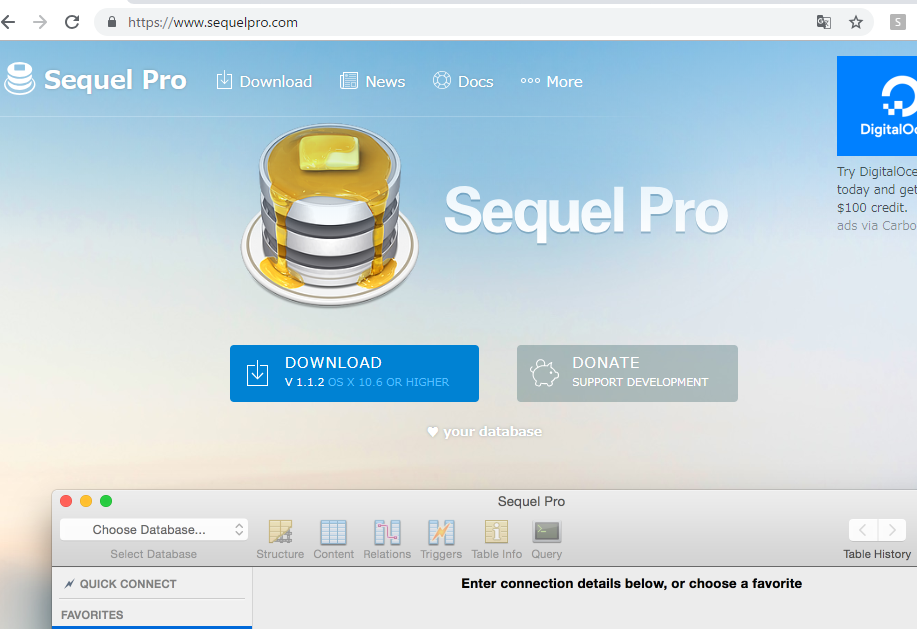Select the Query editor icon
Viewport: 917px width, 629px height.
click(546, 532)
